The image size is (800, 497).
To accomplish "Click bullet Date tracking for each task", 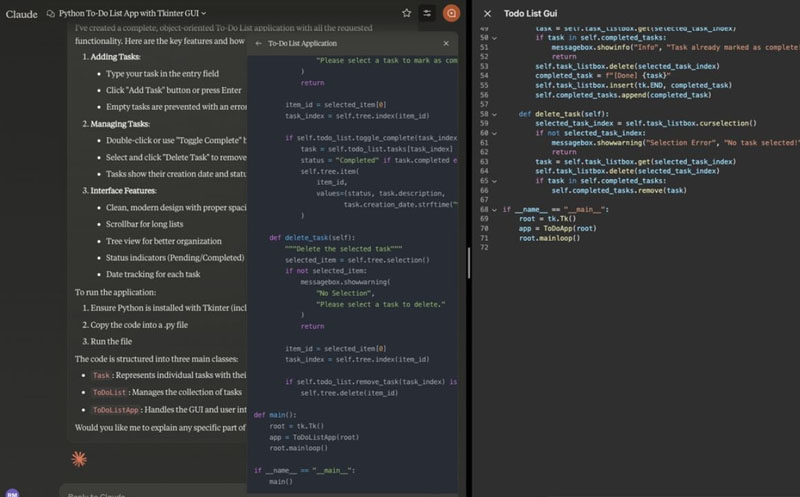I will pyautogui.click(x=153, y=274).
